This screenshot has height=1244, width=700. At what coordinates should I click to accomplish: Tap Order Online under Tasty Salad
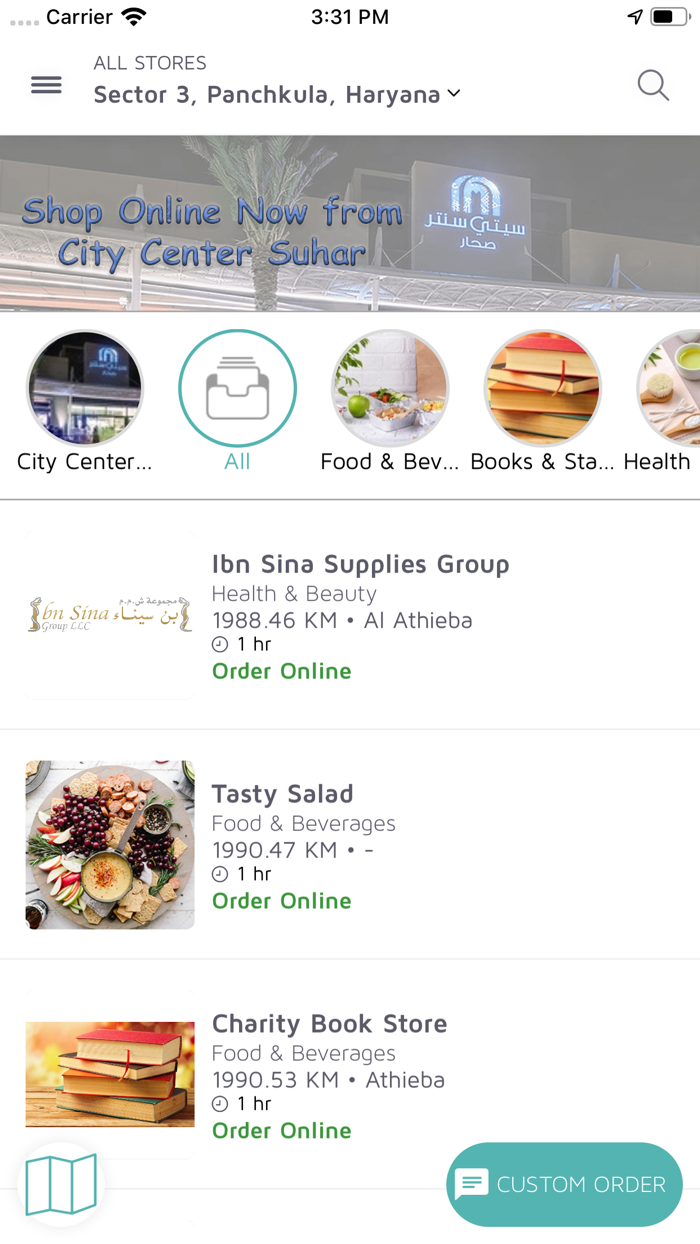(282, 901)
